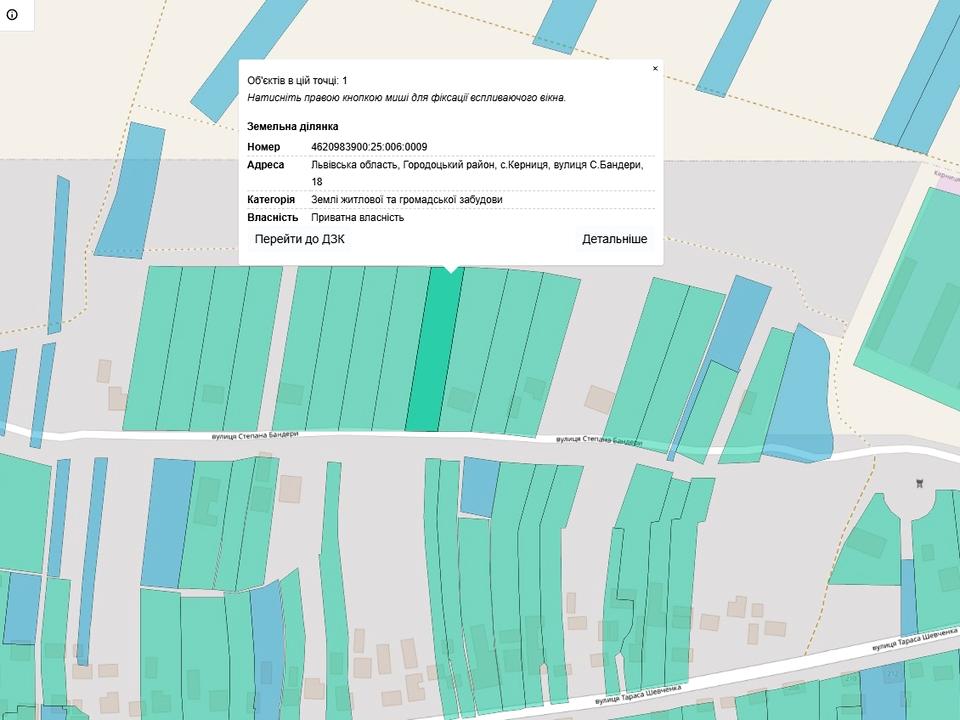Click the "Номер" field label
The width and height of the screenshot is (960, 720).
click(263, 147)
